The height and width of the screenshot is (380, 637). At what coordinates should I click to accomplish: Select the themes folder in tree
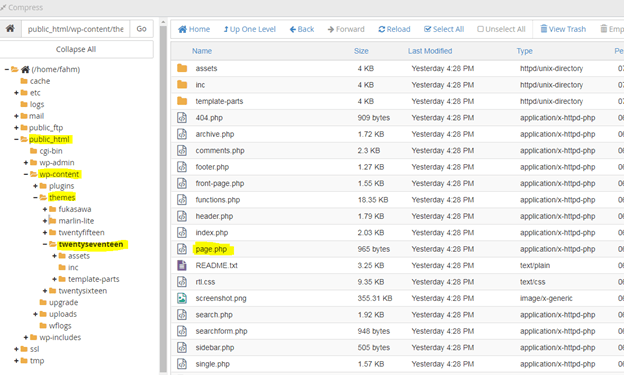click(62, 198)
